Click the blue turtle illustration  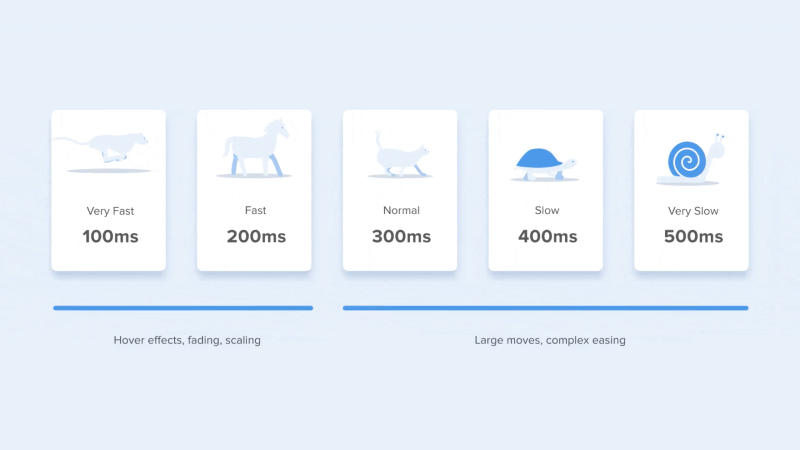(545, 164)
